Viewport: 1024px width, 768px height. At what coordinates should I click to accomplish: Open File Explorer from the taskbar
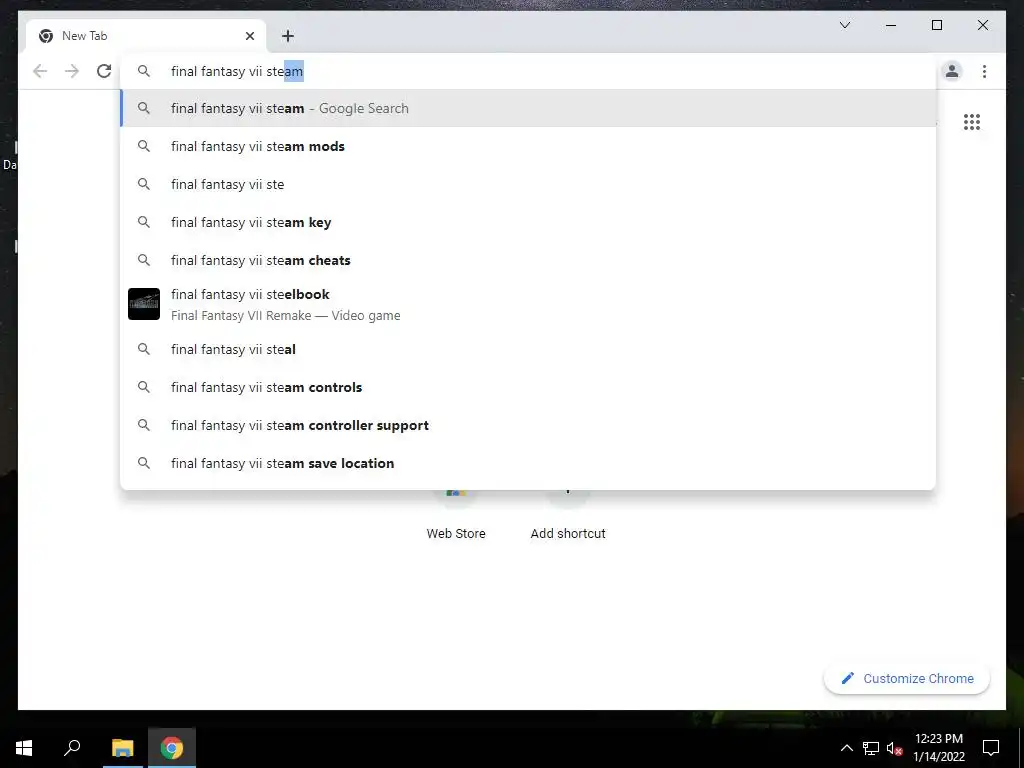[122, 748]
